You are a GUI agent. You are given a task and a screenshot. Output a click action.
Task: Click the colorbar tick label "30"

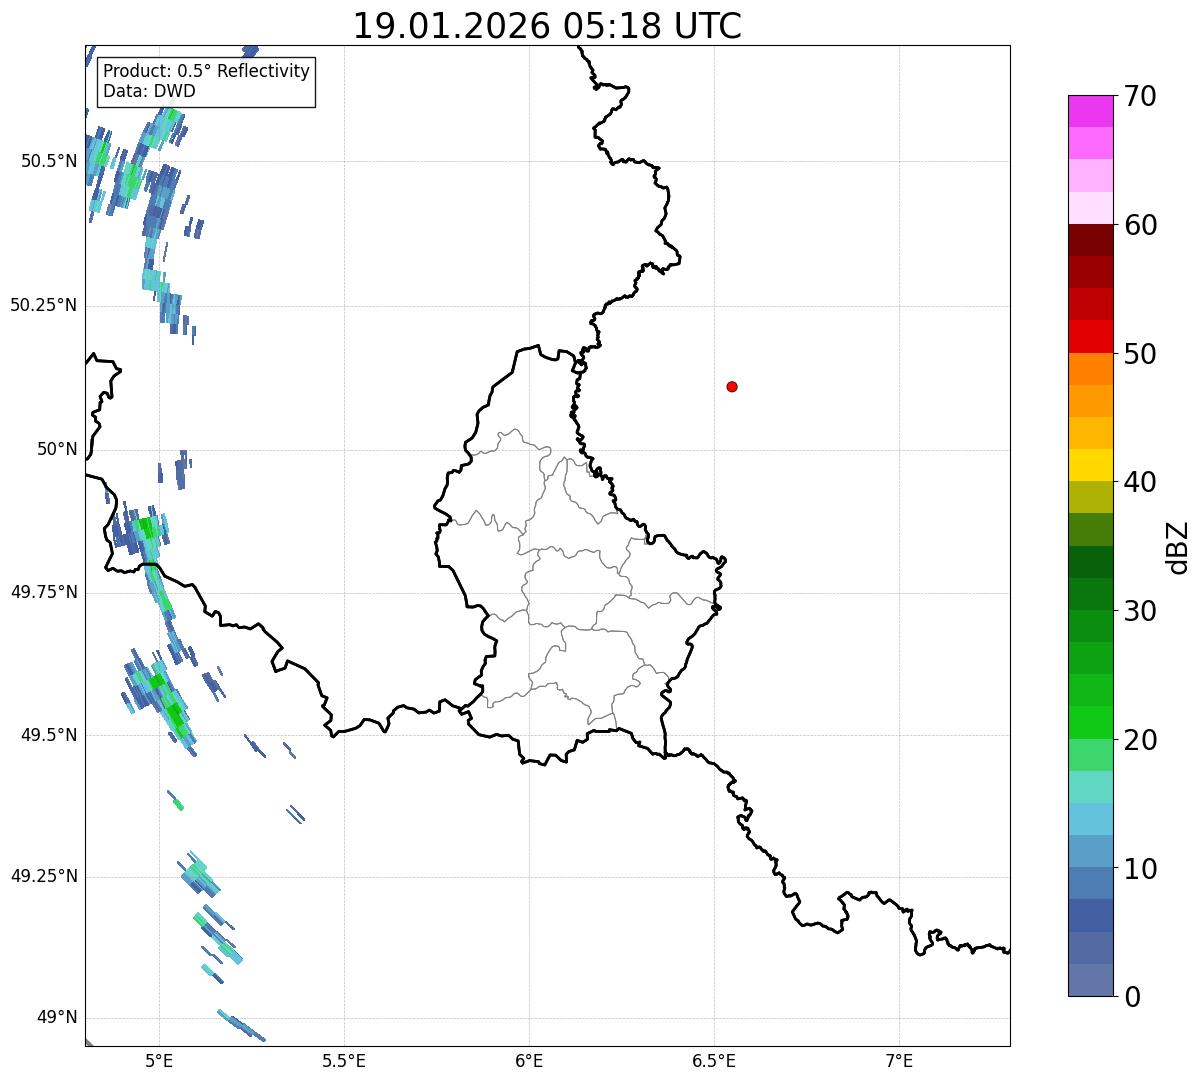[1140, 611]
